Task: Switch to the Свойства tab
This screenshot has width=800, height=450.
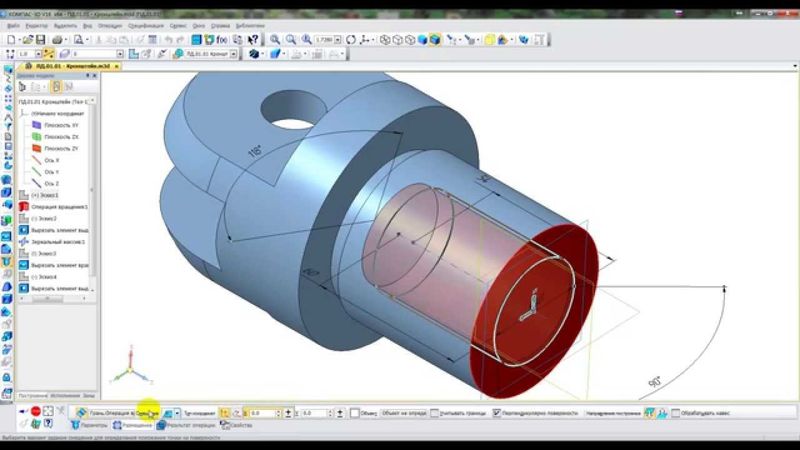Action: tap(236, 424)
